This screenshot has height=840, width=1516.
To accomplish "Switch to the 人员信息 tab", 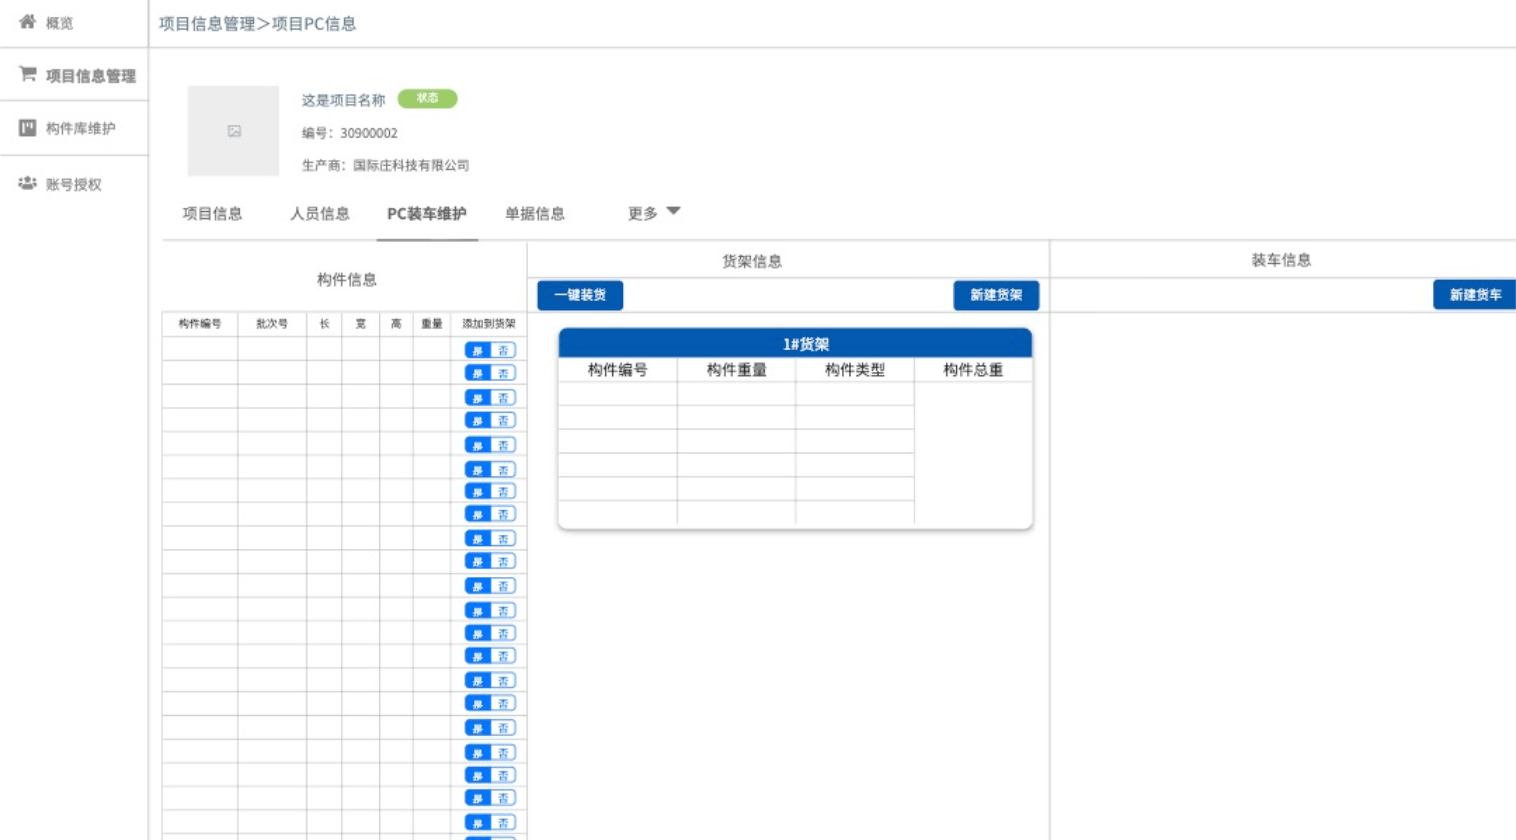I will click(x=320, y=213).
